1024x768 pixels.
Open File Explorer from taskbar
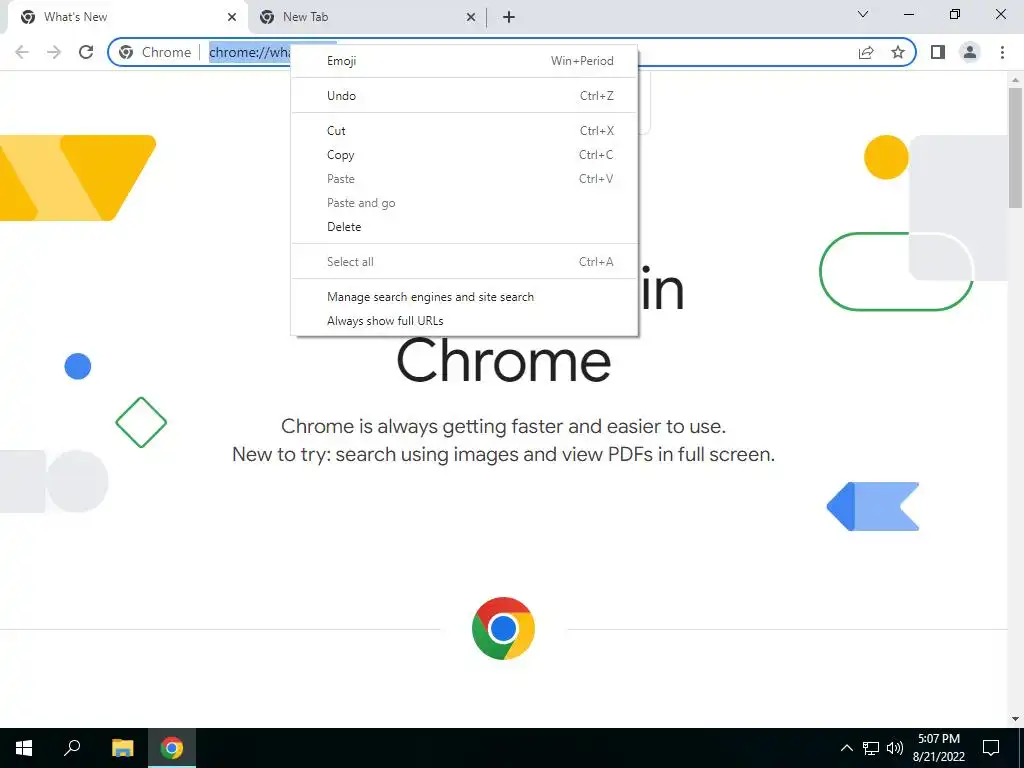122,748
